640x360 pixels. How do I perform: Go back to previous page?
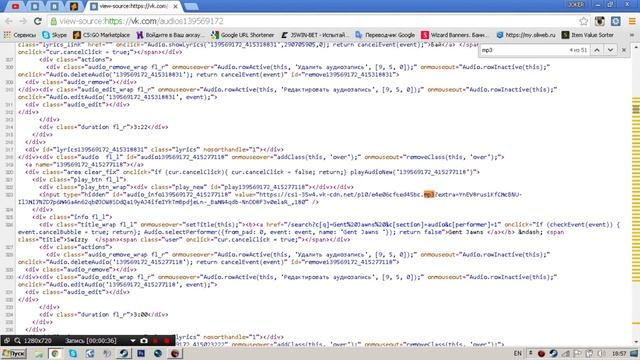coord(9,21)
